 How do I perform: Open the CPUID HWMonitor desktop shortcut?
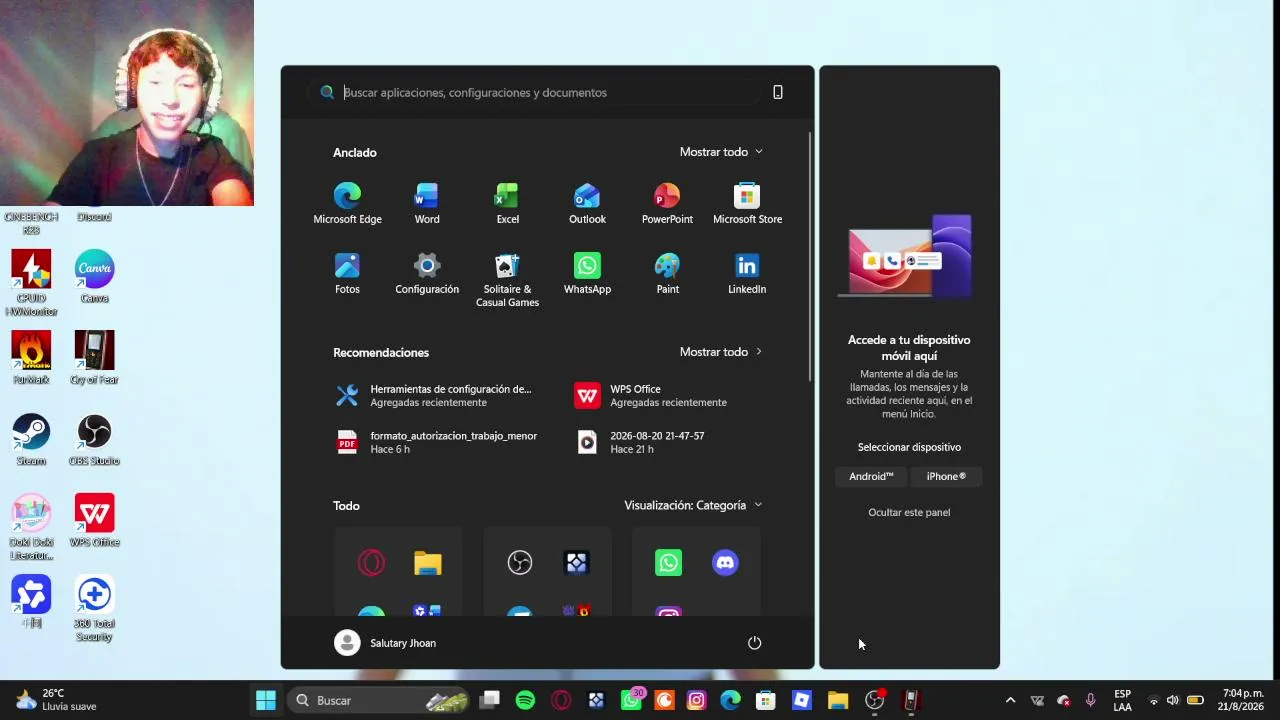pos(31,283)
